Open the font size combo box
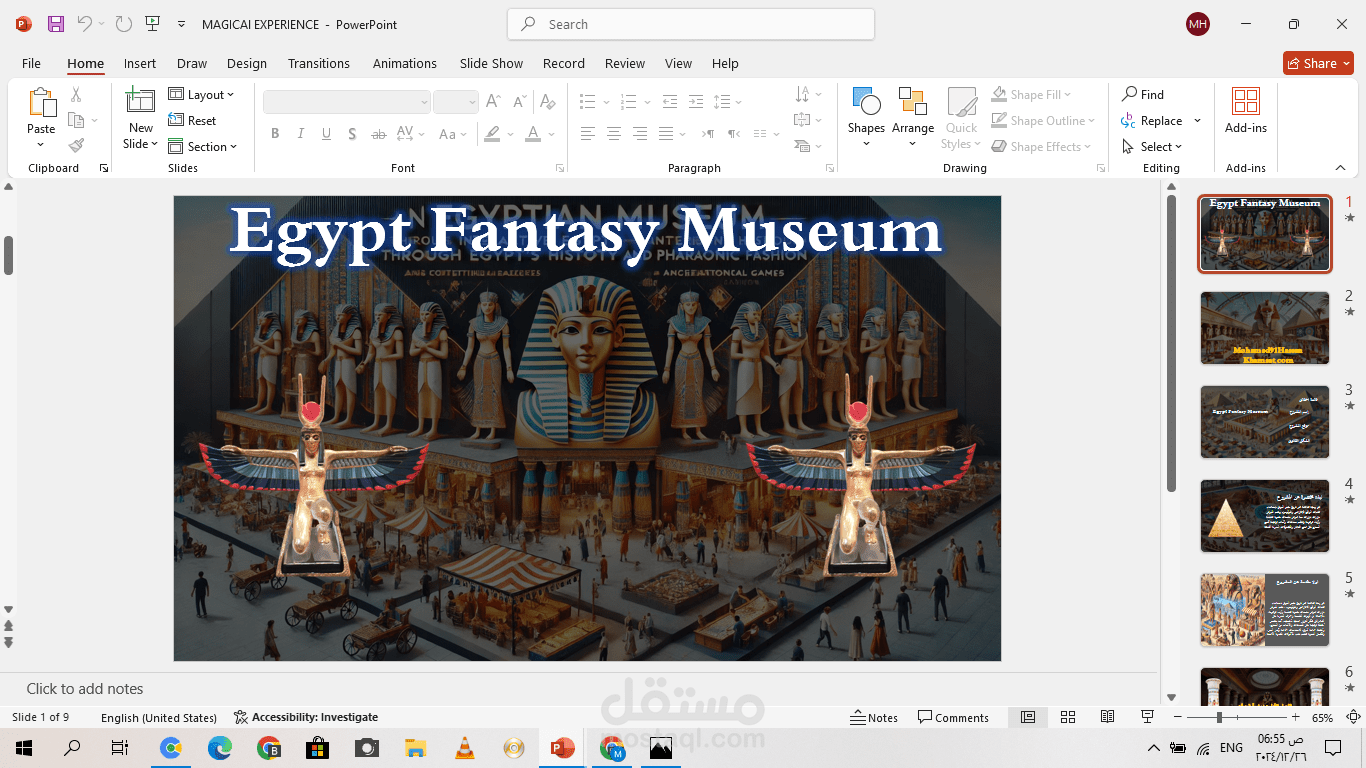The image size is (1366, 768). [x=456, y=102]
